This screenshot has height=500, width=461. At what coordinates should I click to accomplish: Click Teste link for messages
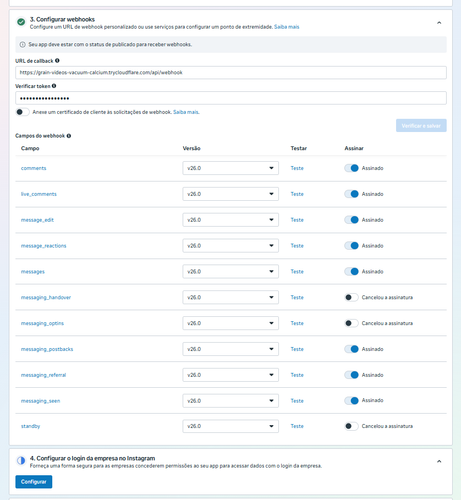coord(297,271)
